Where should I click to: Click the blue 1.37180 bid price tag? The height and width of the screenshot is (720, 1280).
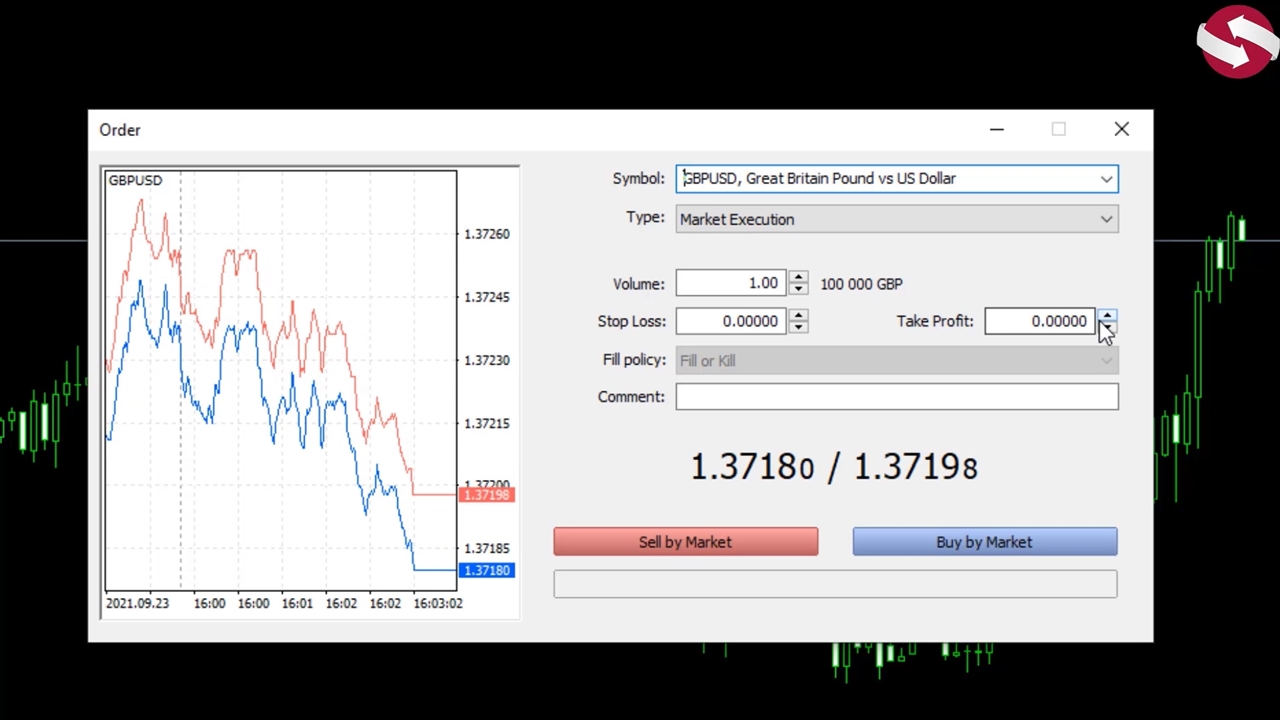click(487, 570)
